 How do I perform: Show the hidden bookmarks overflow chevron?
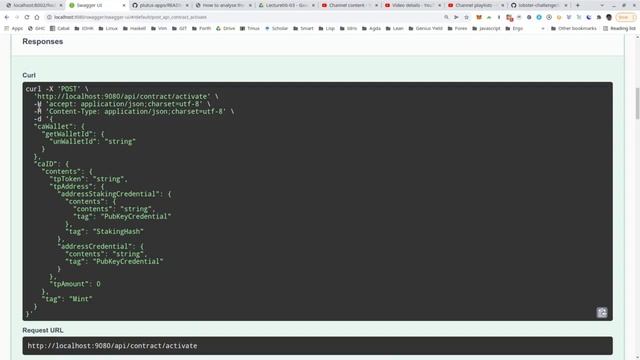point(543,29)
